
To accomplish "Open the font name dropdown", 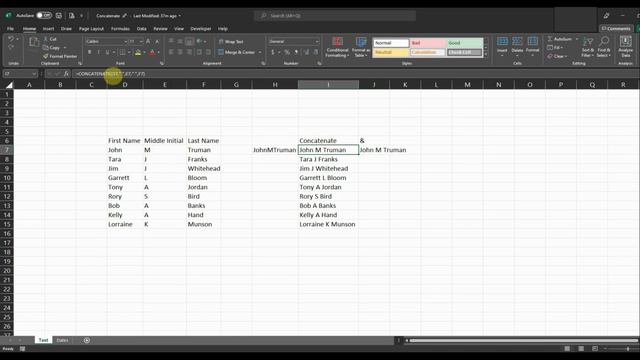I will coord(125,42).
